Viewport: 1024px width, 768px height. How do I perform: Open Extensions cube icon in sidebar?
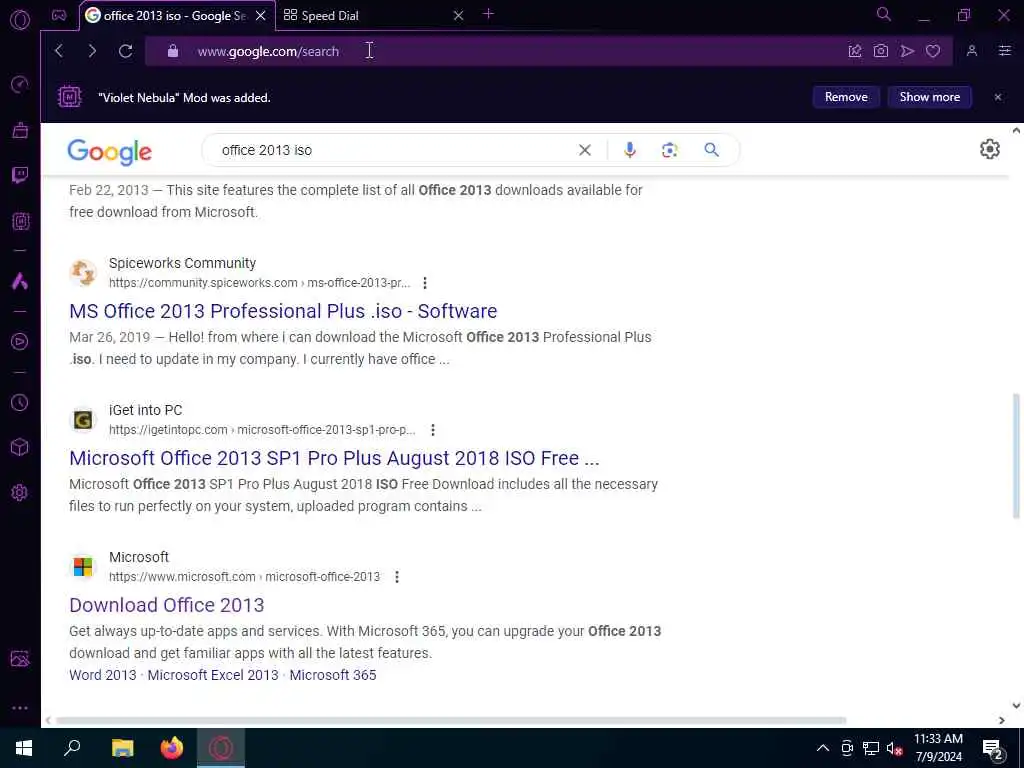pyautogui.click(x=20, y=447)
